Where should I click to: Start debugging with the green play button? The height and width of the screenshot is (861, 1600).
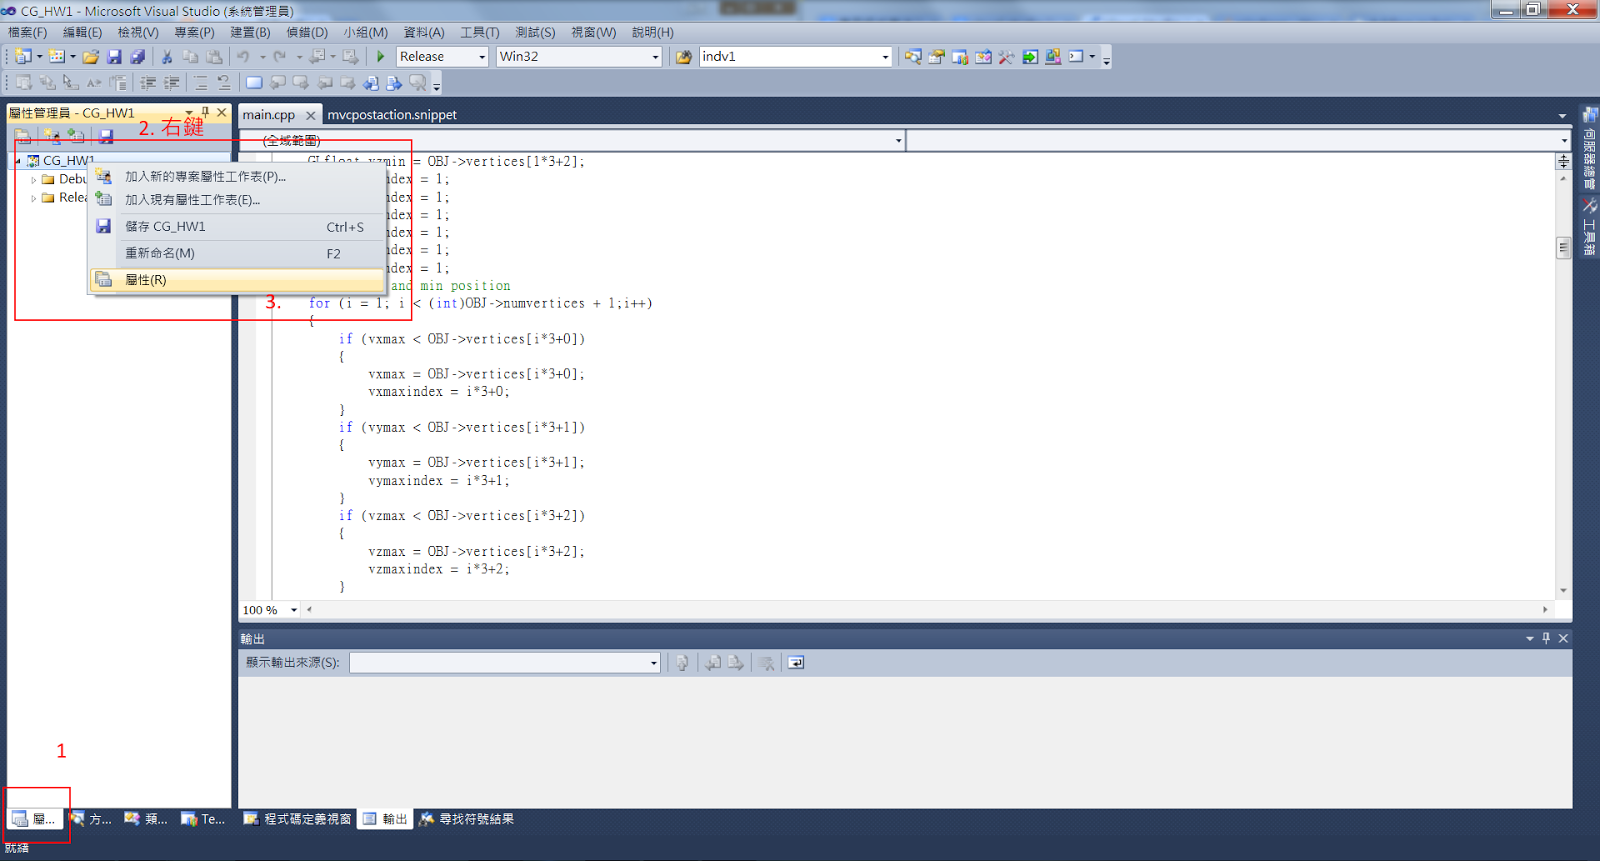[381, 57]
